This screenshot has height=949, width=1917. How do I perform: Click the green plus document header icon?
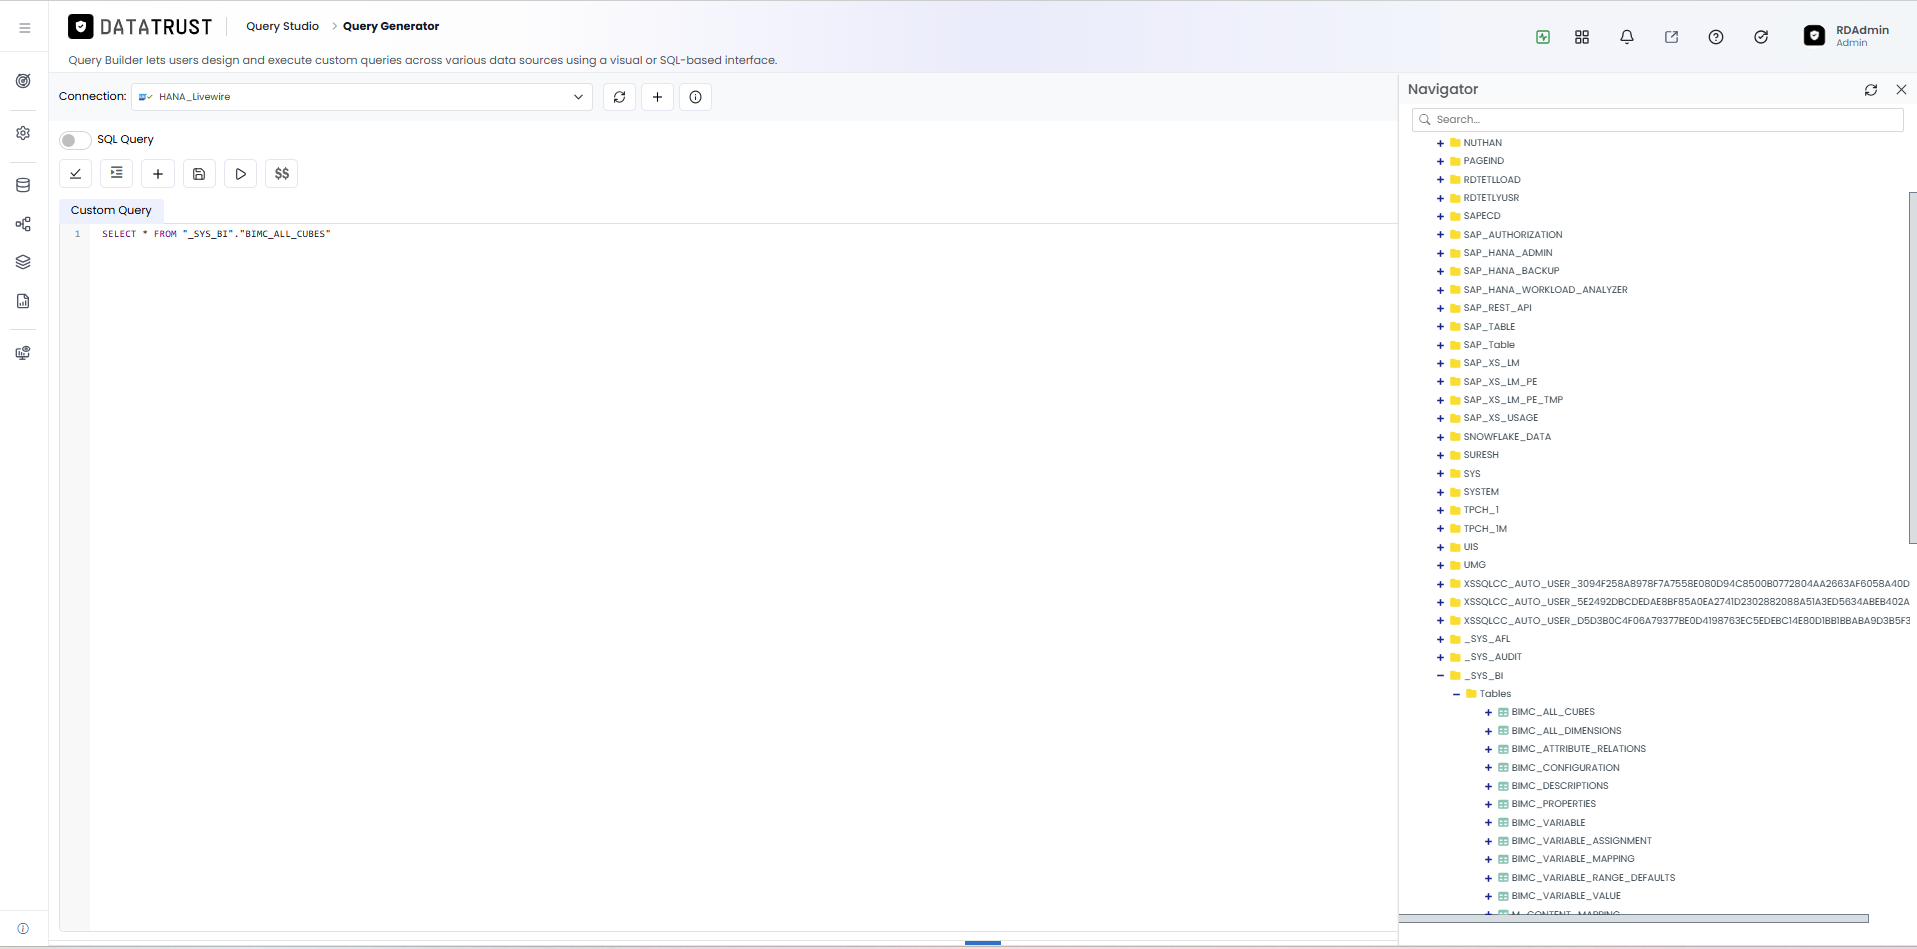(x=1543, y=37)
